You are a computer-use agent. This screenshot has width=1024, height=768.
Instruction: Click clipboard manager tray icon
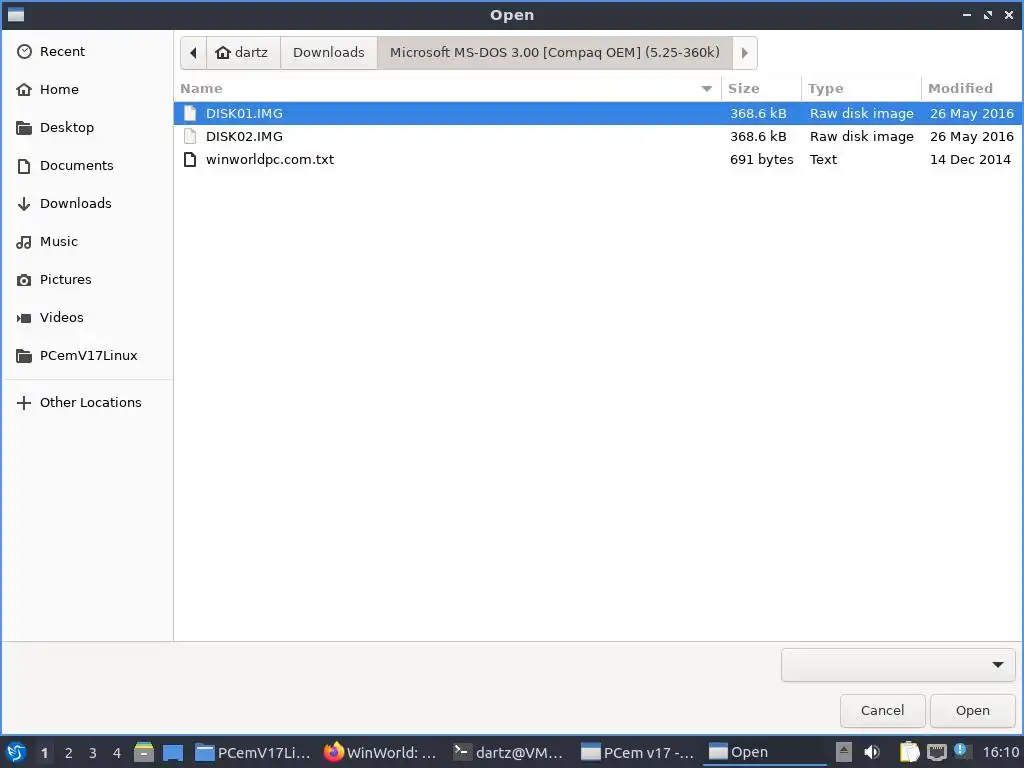(x=909, y=752)
